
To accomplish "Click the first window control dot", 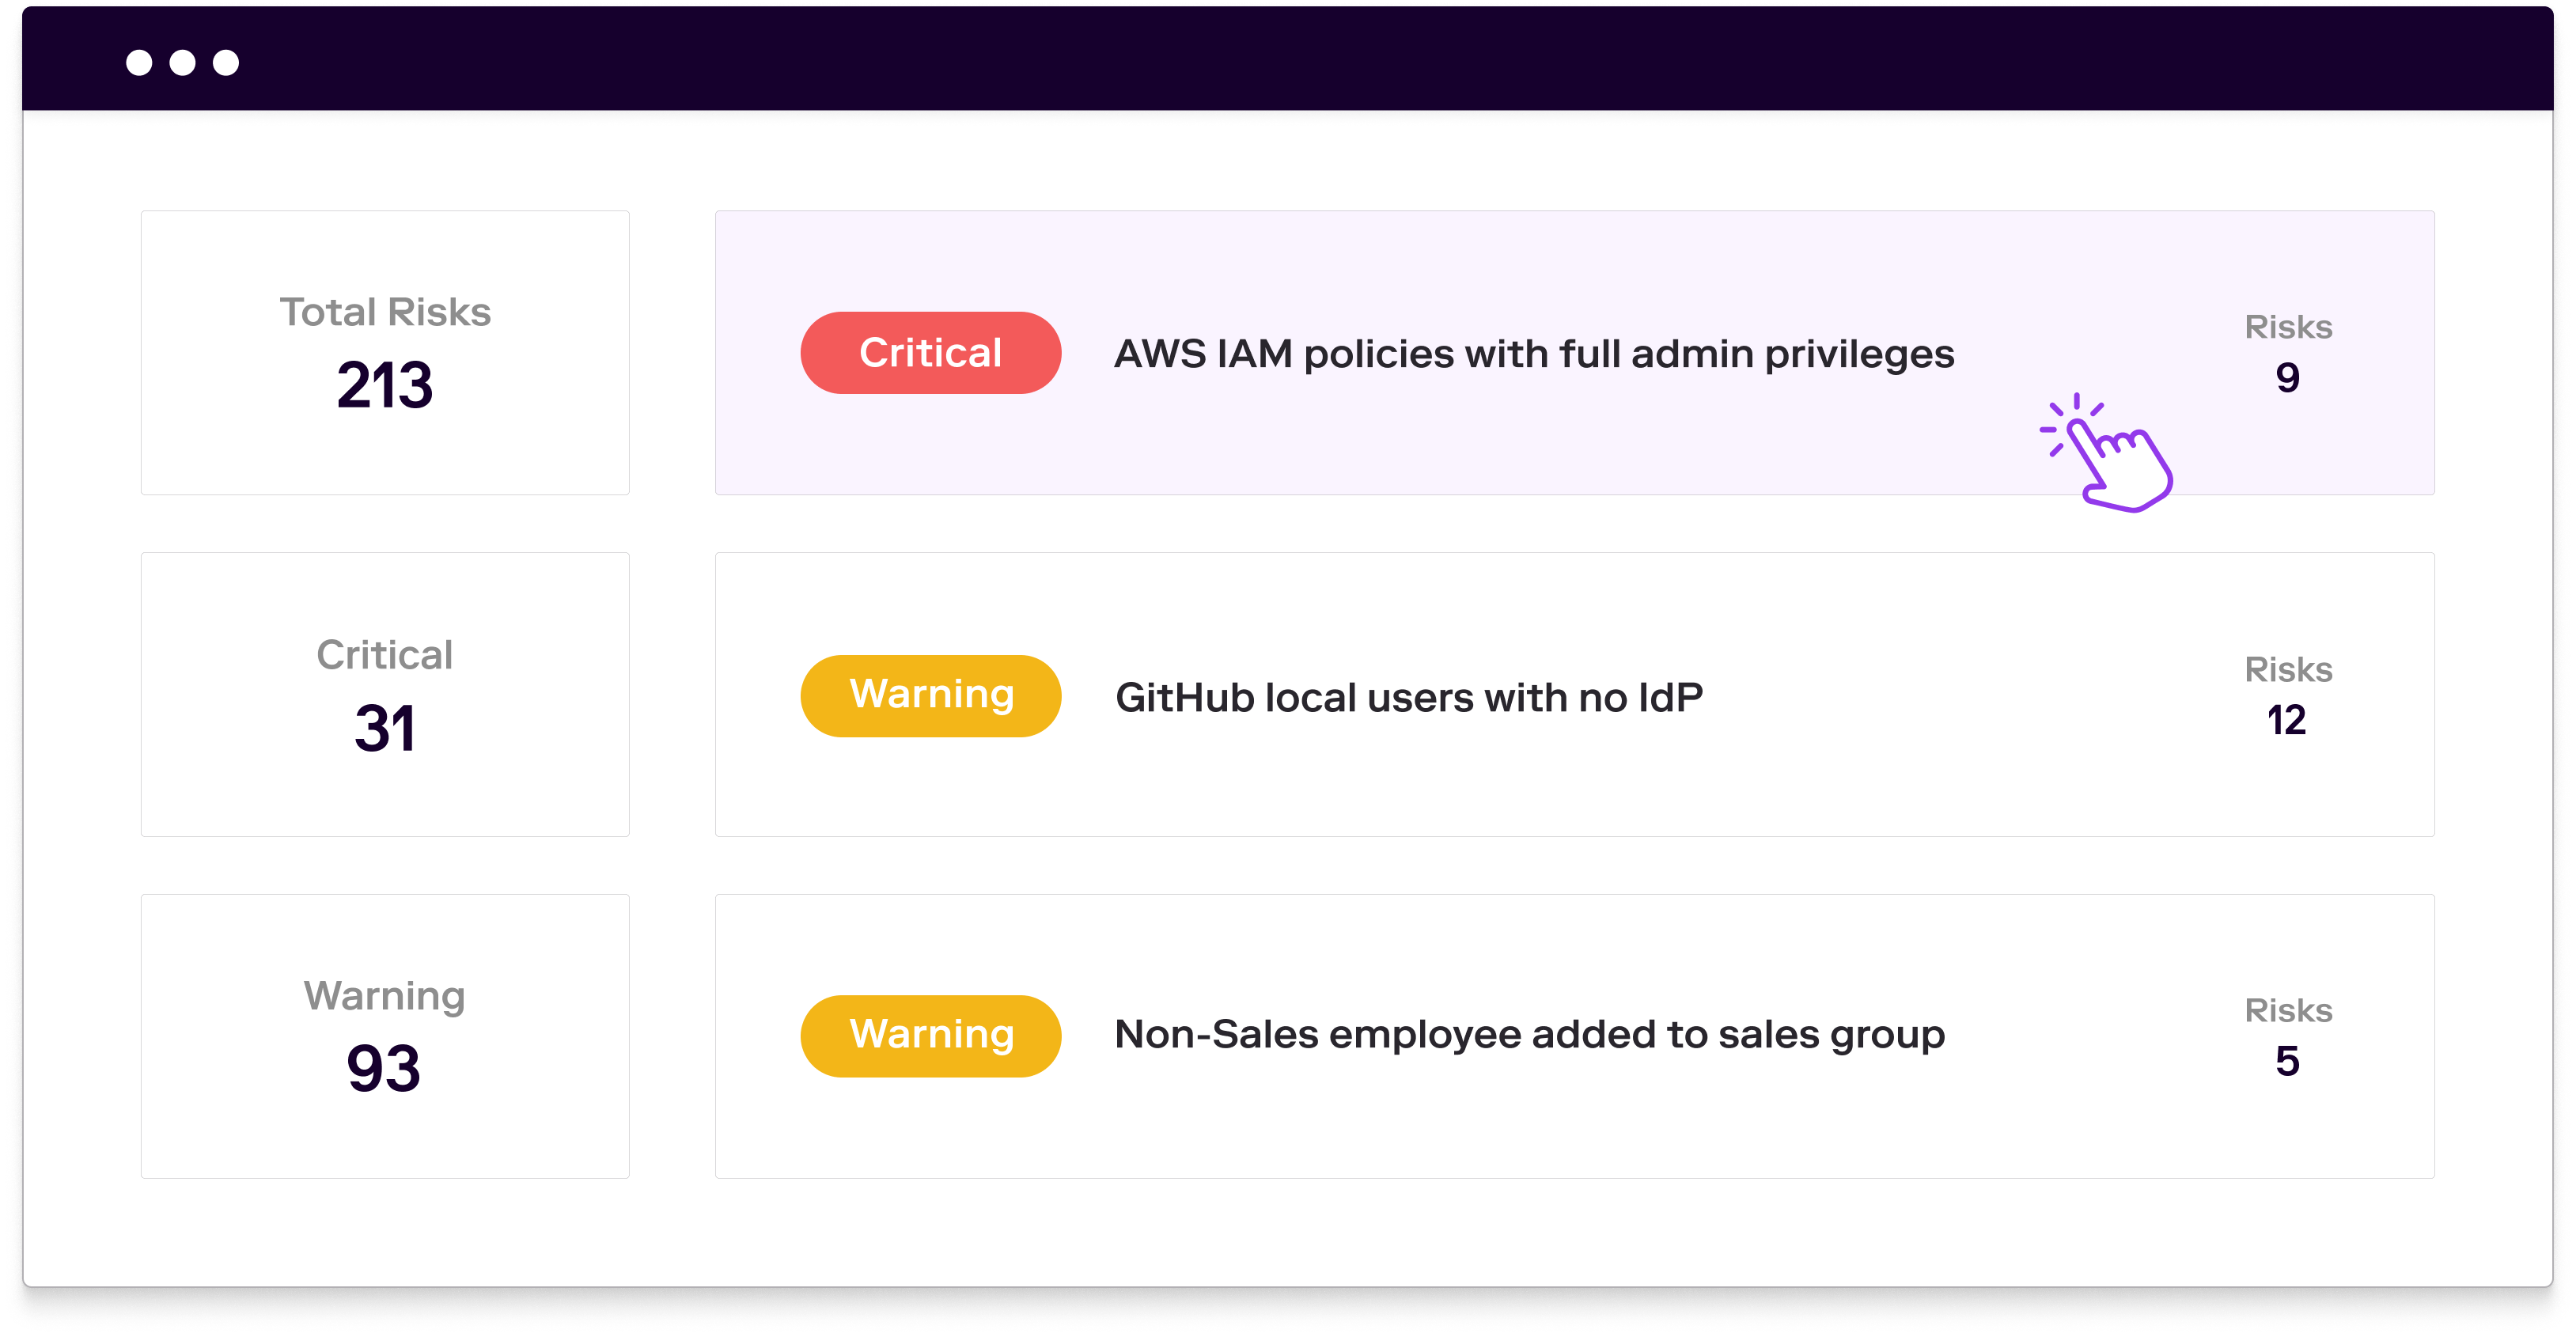I will pos(139,63).
